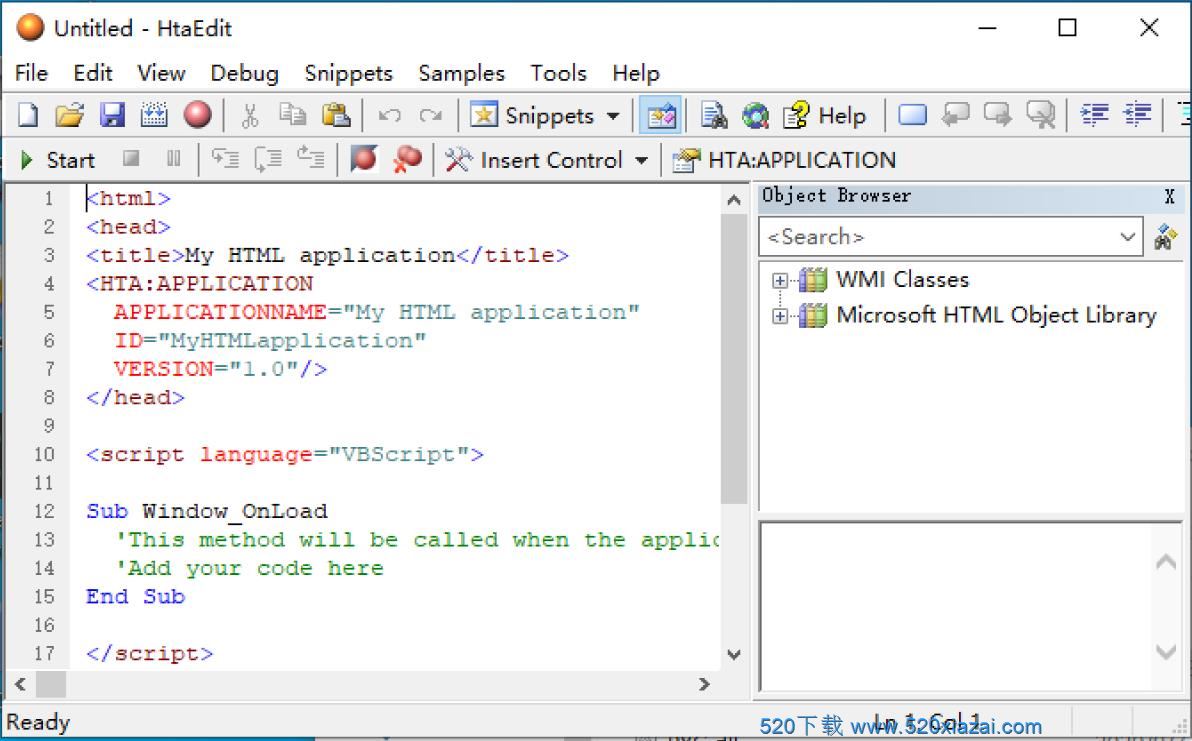The image size is (1192, 741).
Task: Pause execution with the pause icon
Action: coord(174,159)
